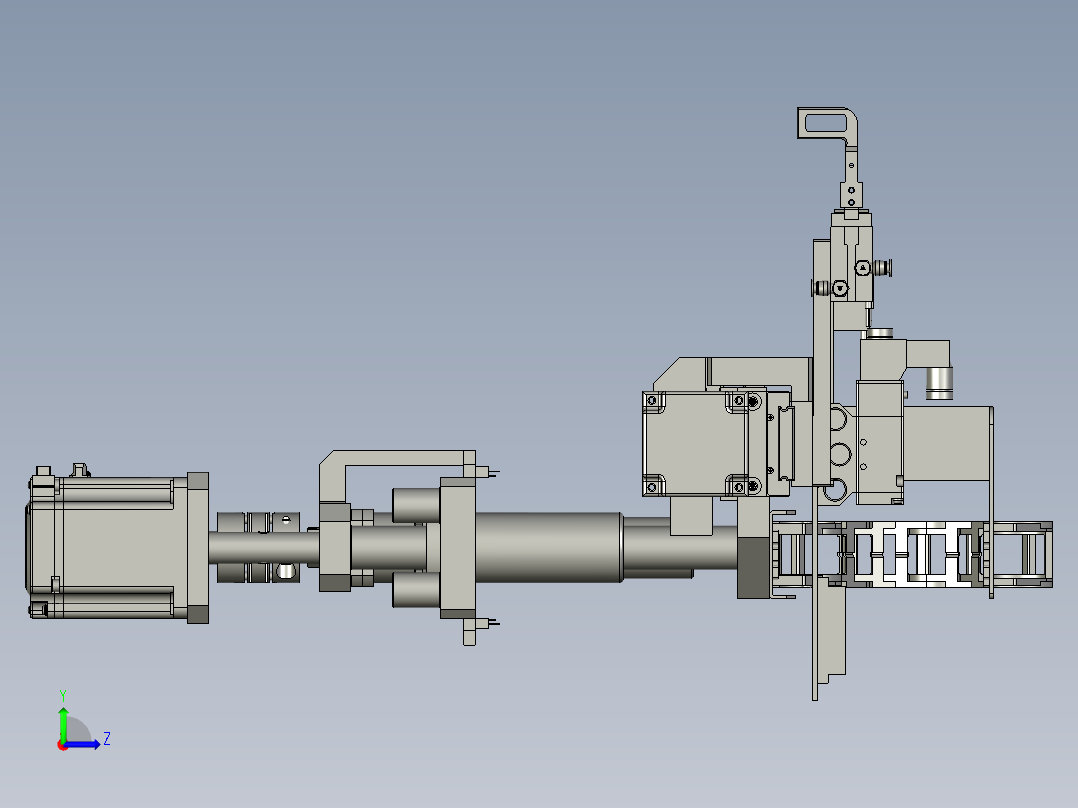Viewport: 1078px width, 808px height.
Task: Select the shaft coupling next to the servo motor
Action: pos(258,547)
